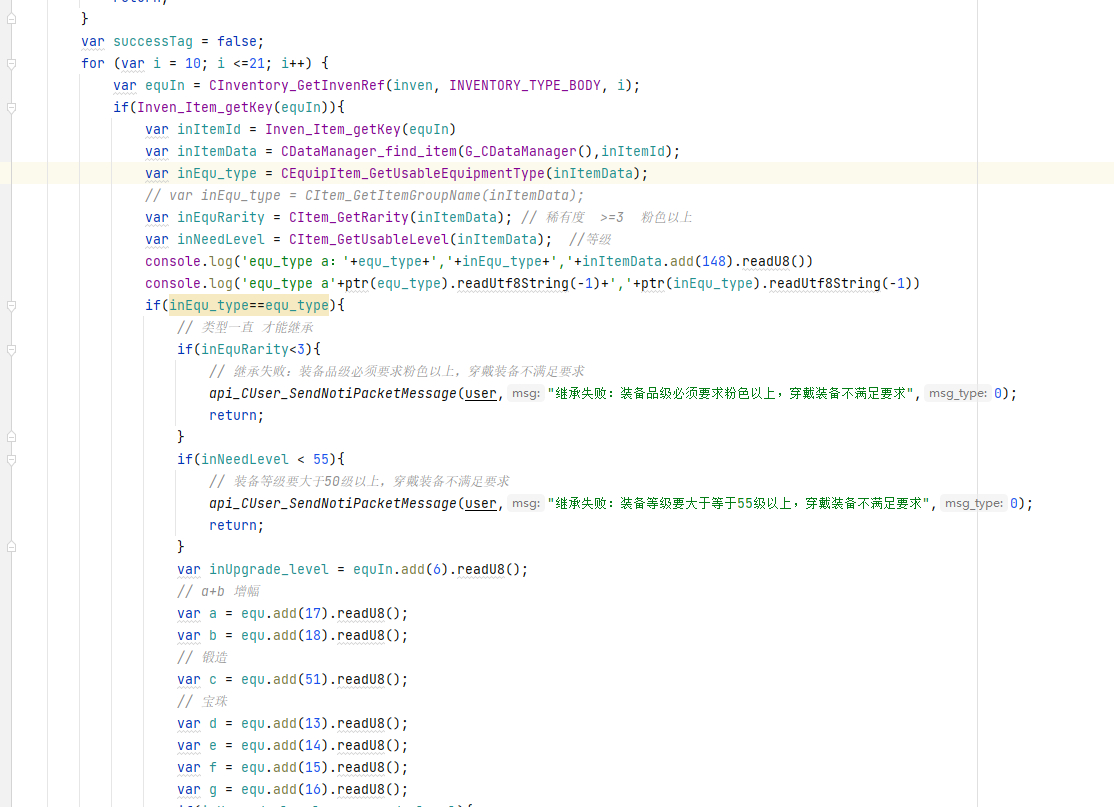This screenshot has width=1114, height=807.
Task: Click msg: hint in the first SendNotiPacketMessage call
Action: click(x=525, y=394)
